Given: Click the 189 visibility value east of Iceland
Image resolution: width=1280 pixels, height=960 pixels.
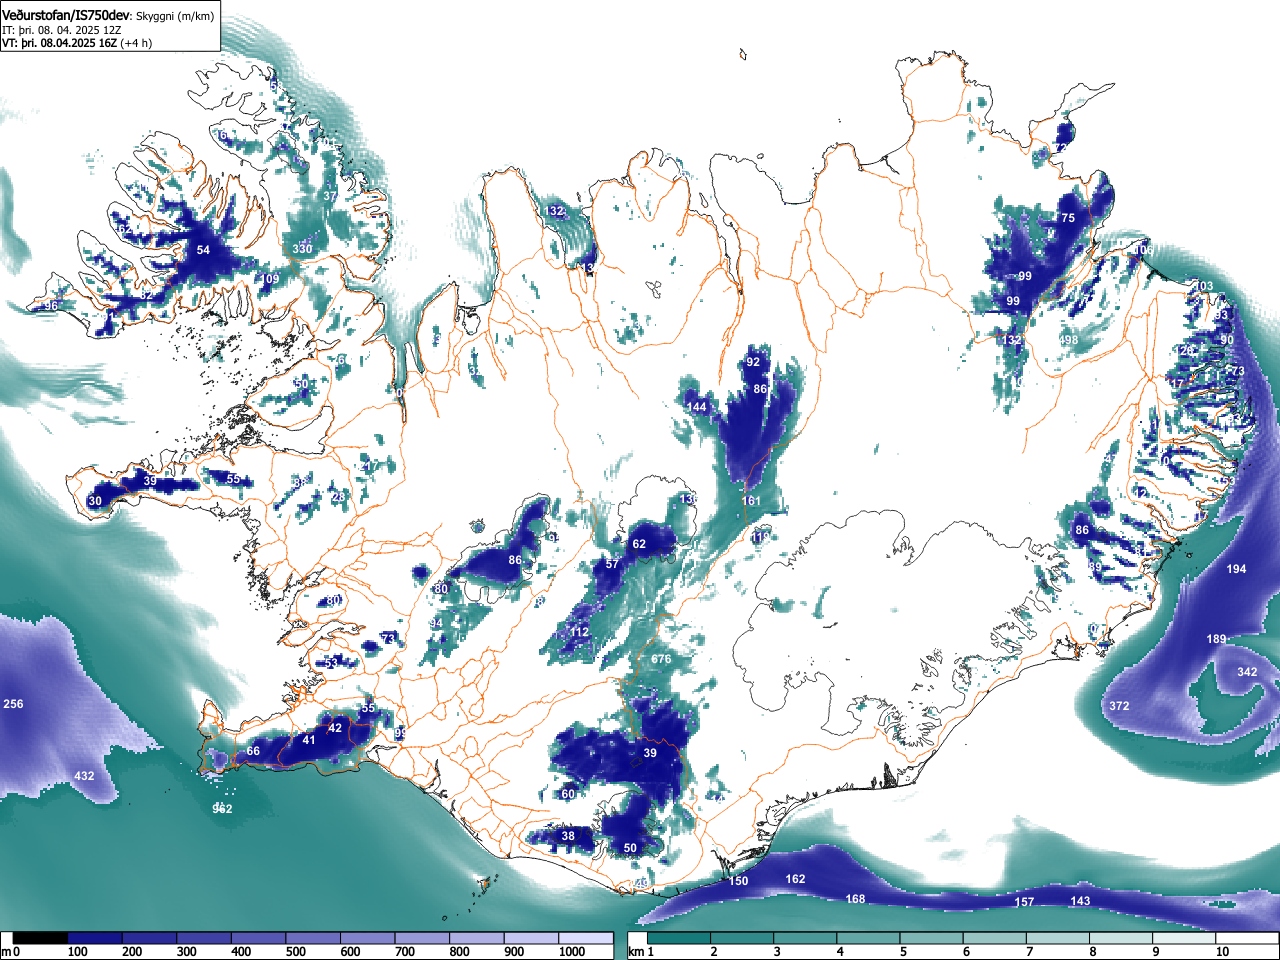Looking at the screenshot, I should tap(1216, 639).
